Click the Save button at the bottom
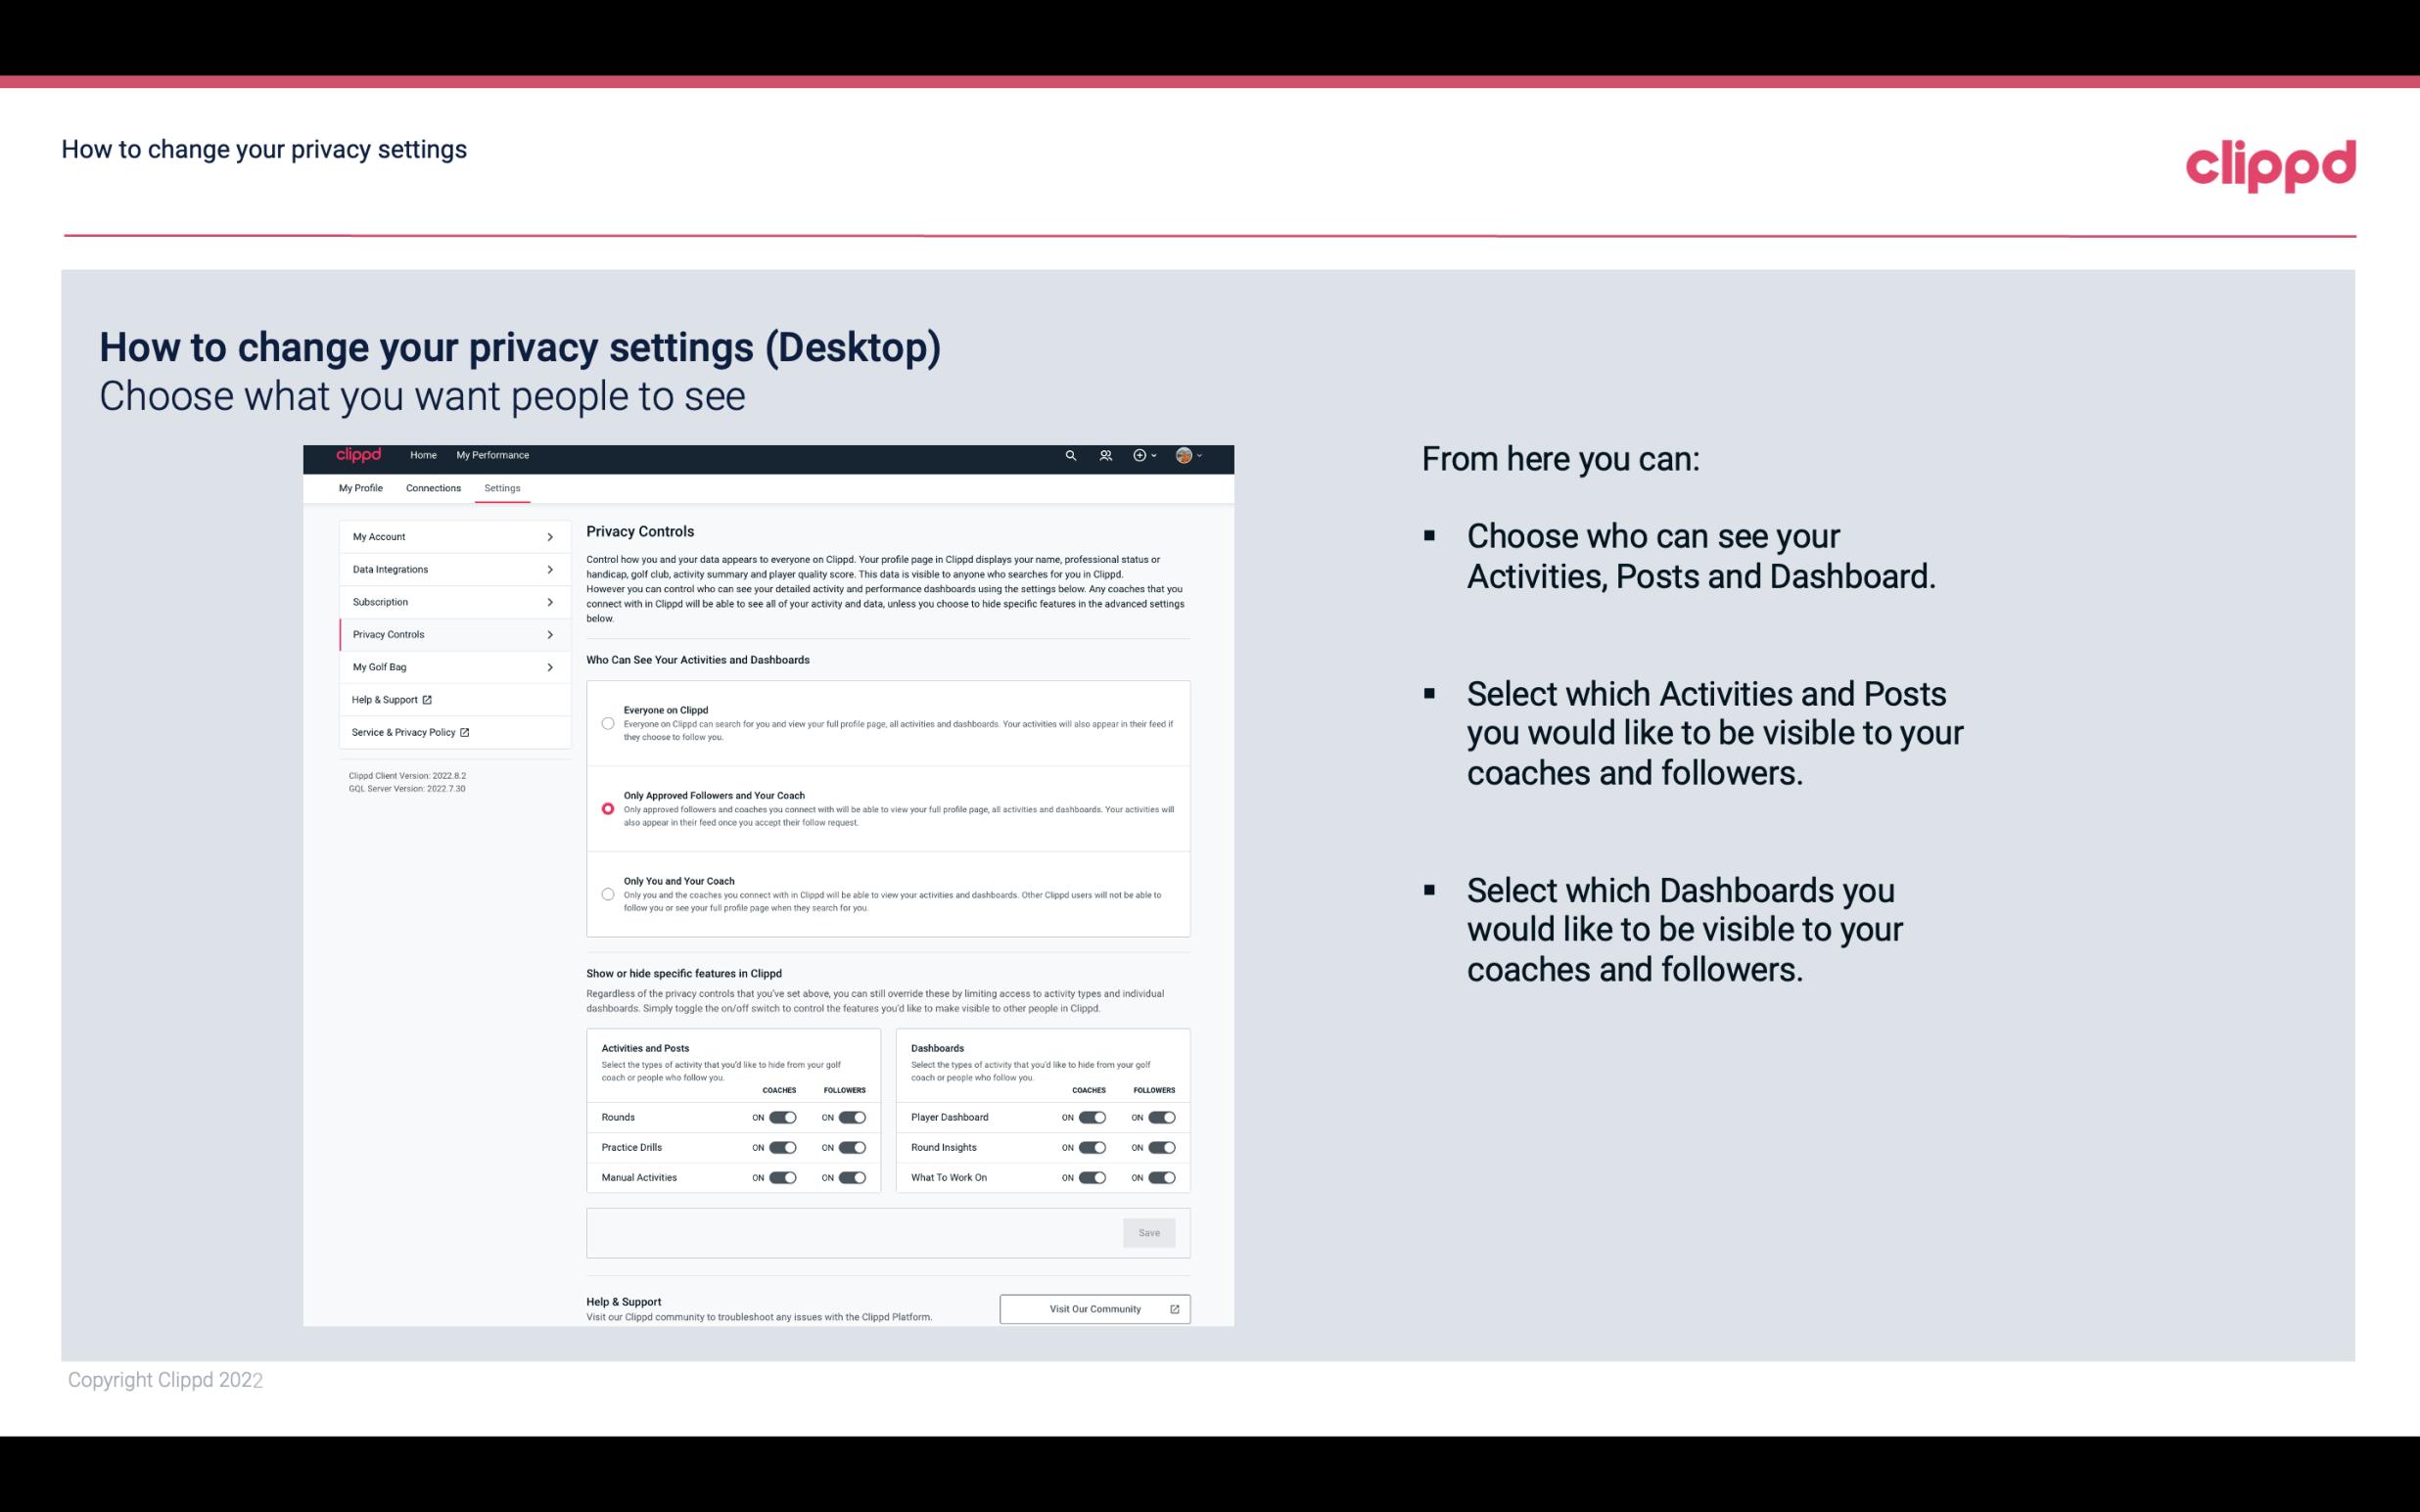 point(1150,1231)
